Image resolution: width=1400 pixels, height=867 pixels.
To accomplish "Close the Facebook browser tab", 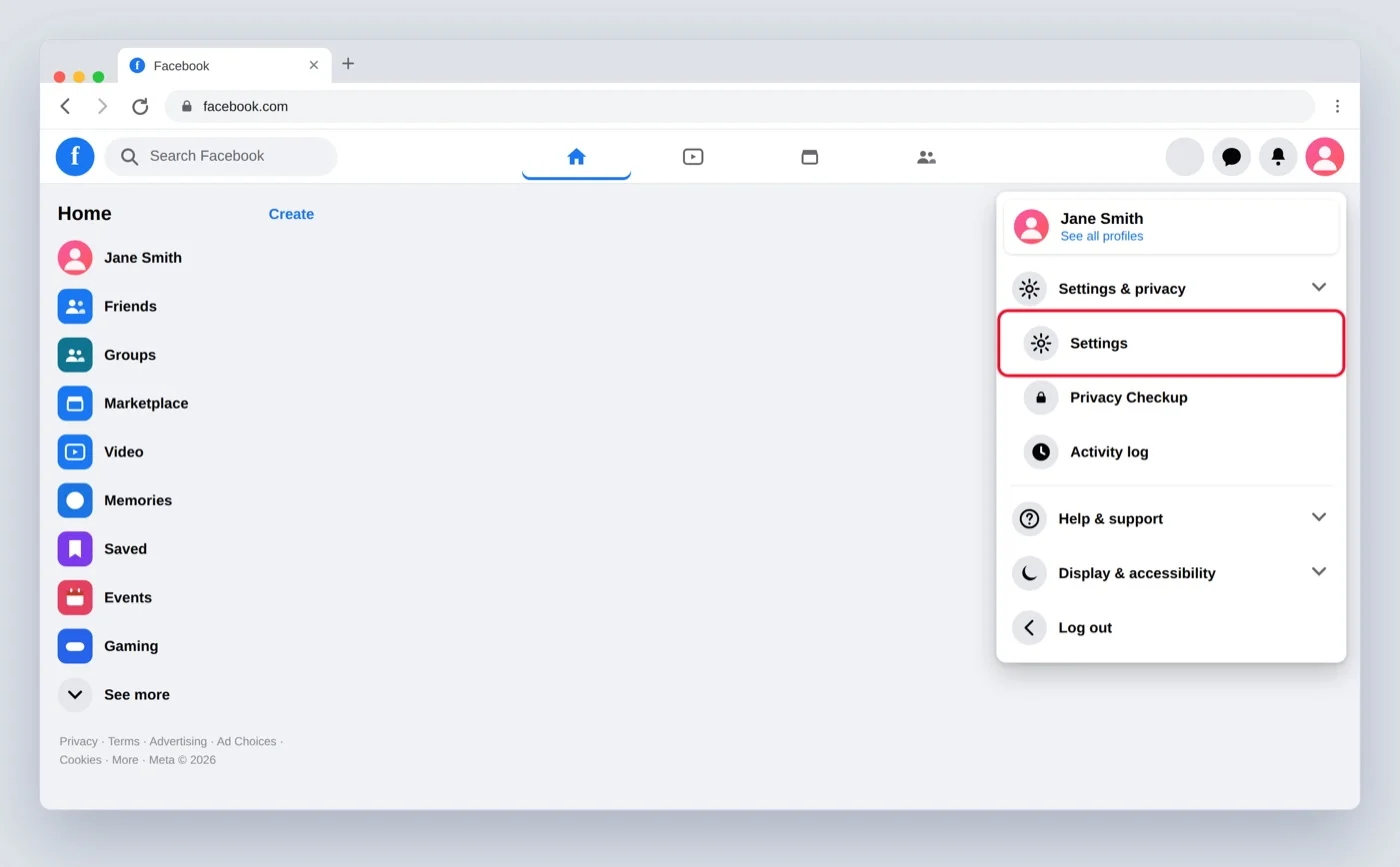I will coord(313,65).
